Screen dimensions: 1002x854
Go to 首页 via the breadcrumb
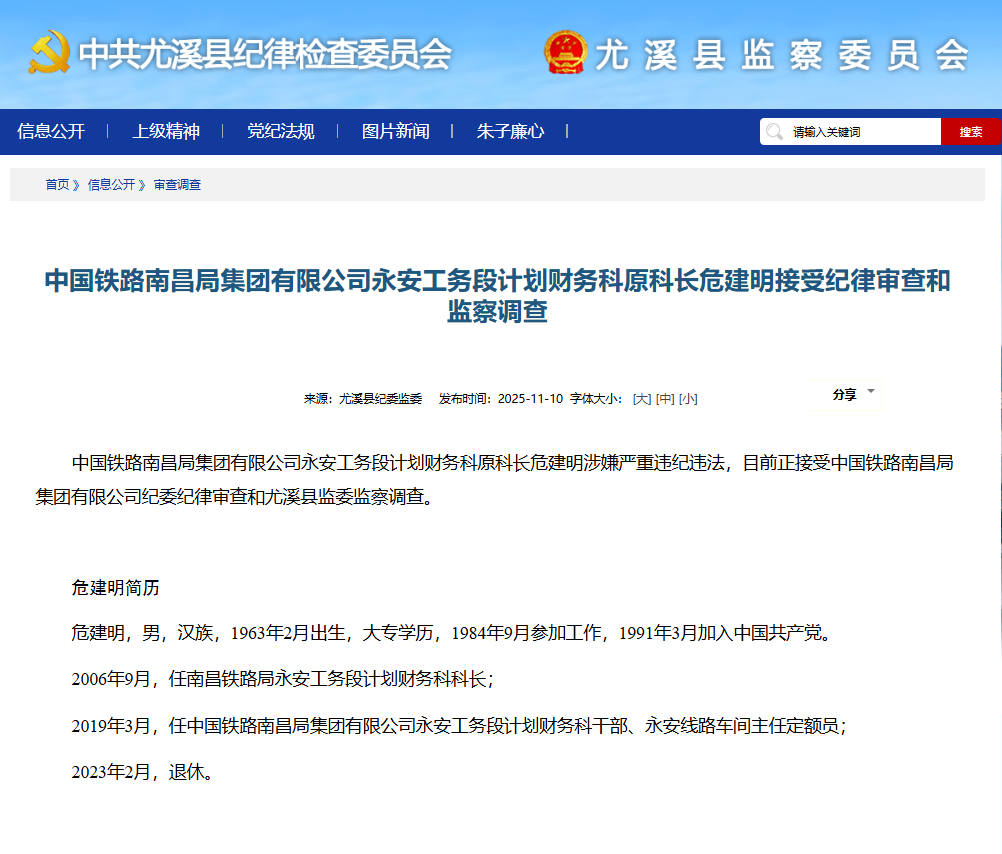[57, 185]
